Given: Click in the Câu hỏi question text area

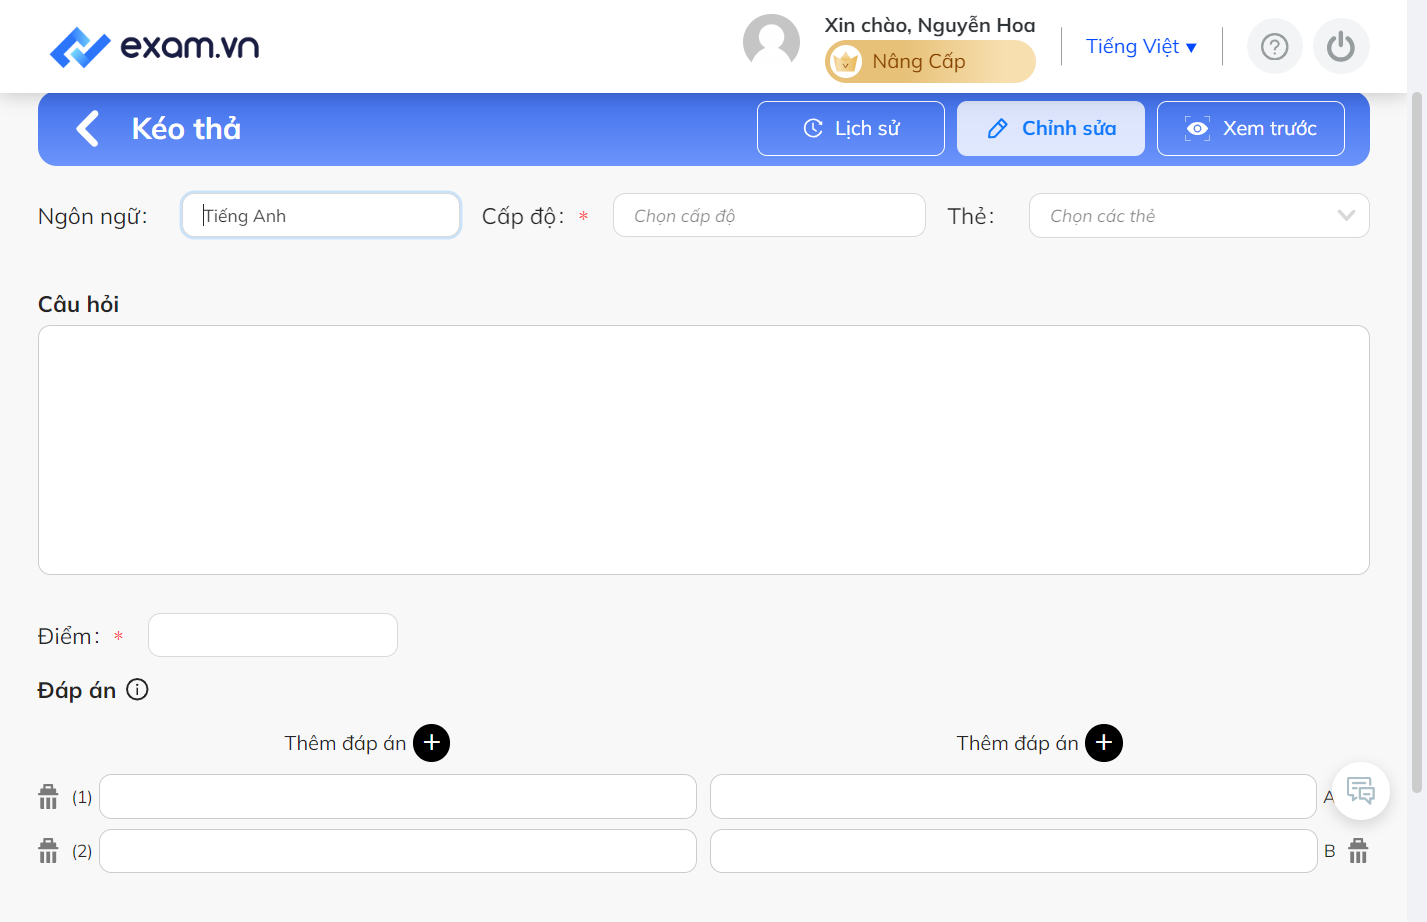Looking at the screenshot, I should click(704, 450).
